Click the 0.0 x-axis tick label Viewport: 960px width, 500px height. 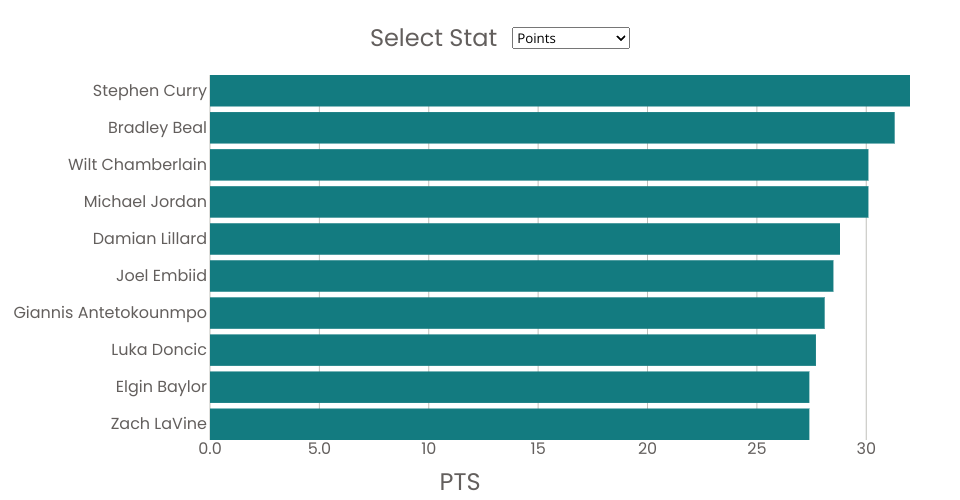(210, 449)
